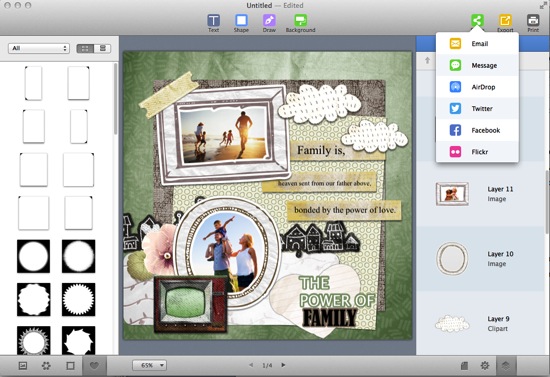The image size is (550, 377).
Task: Click the green Share icon
Action: tap(477, 20)
